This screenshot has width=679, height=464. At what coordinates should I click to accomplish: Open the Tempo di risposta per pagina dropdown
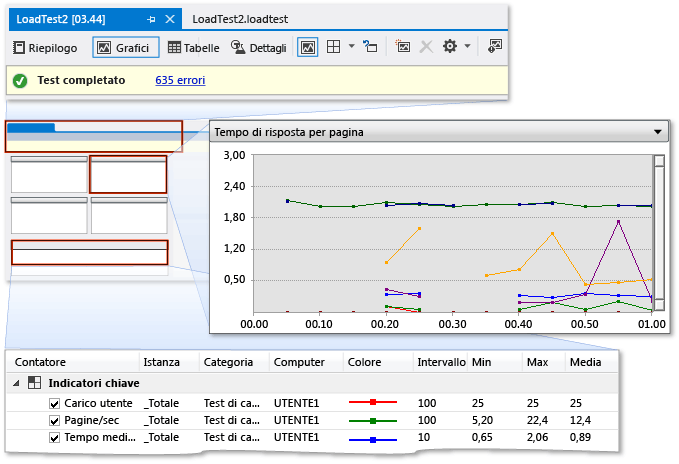657,132
